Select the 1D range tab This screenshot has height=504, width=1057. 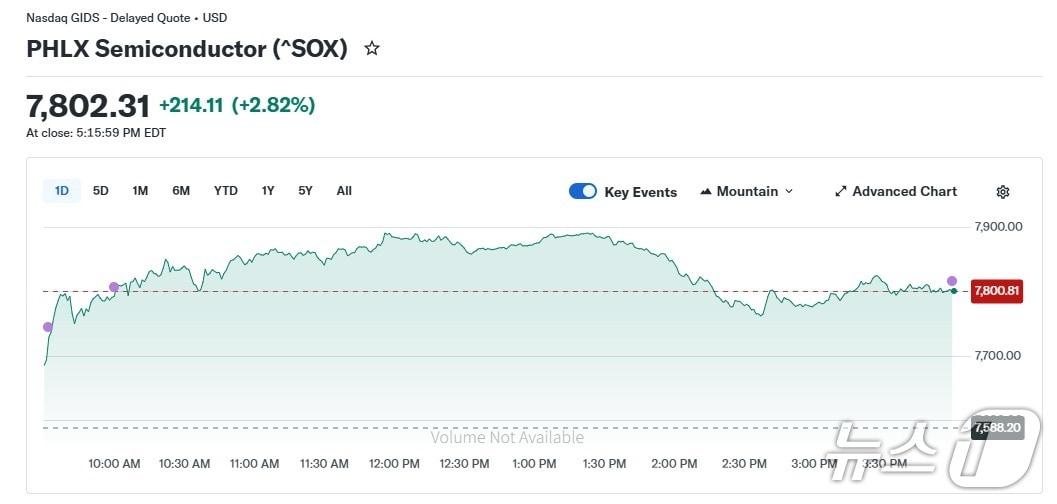62,191
